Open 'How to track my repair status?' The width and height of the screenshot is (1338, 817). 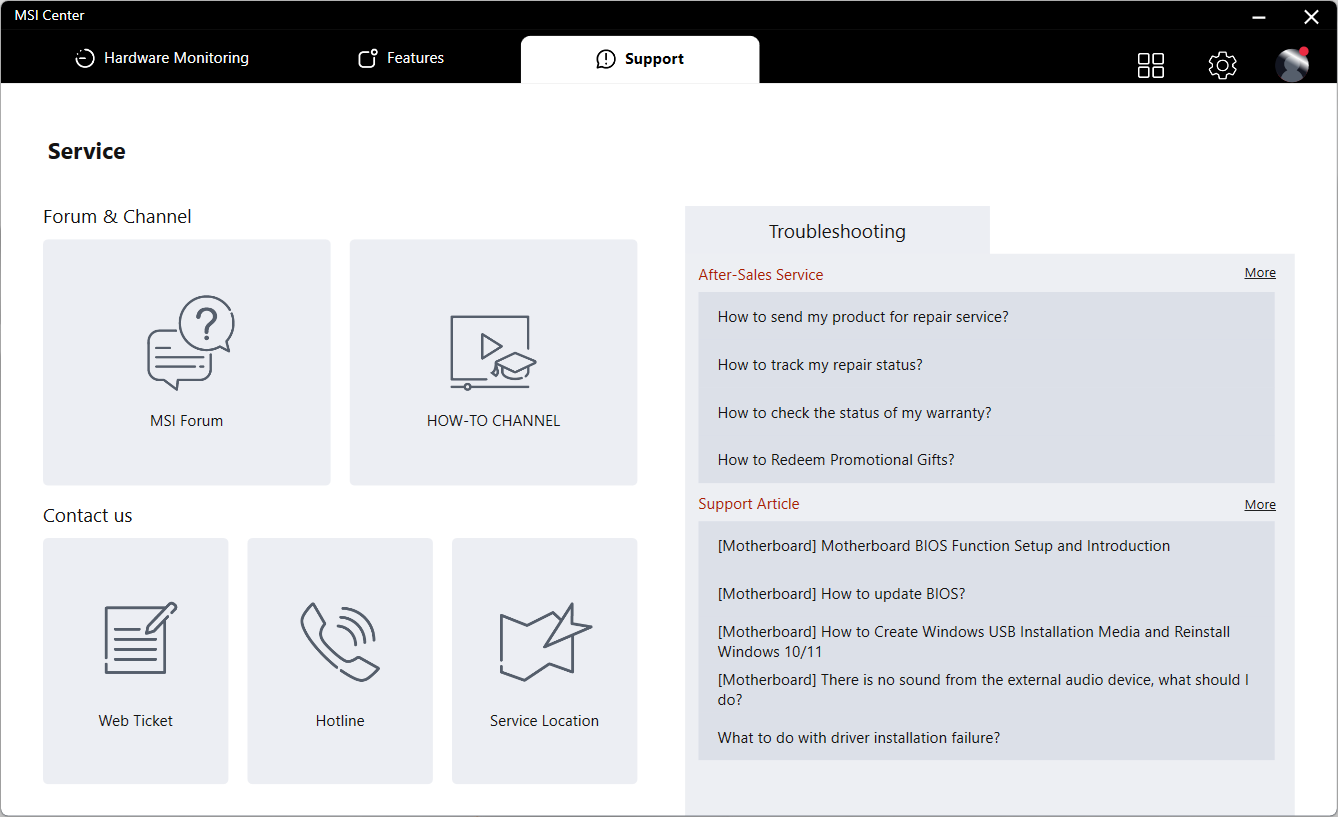tap(820, 365)
